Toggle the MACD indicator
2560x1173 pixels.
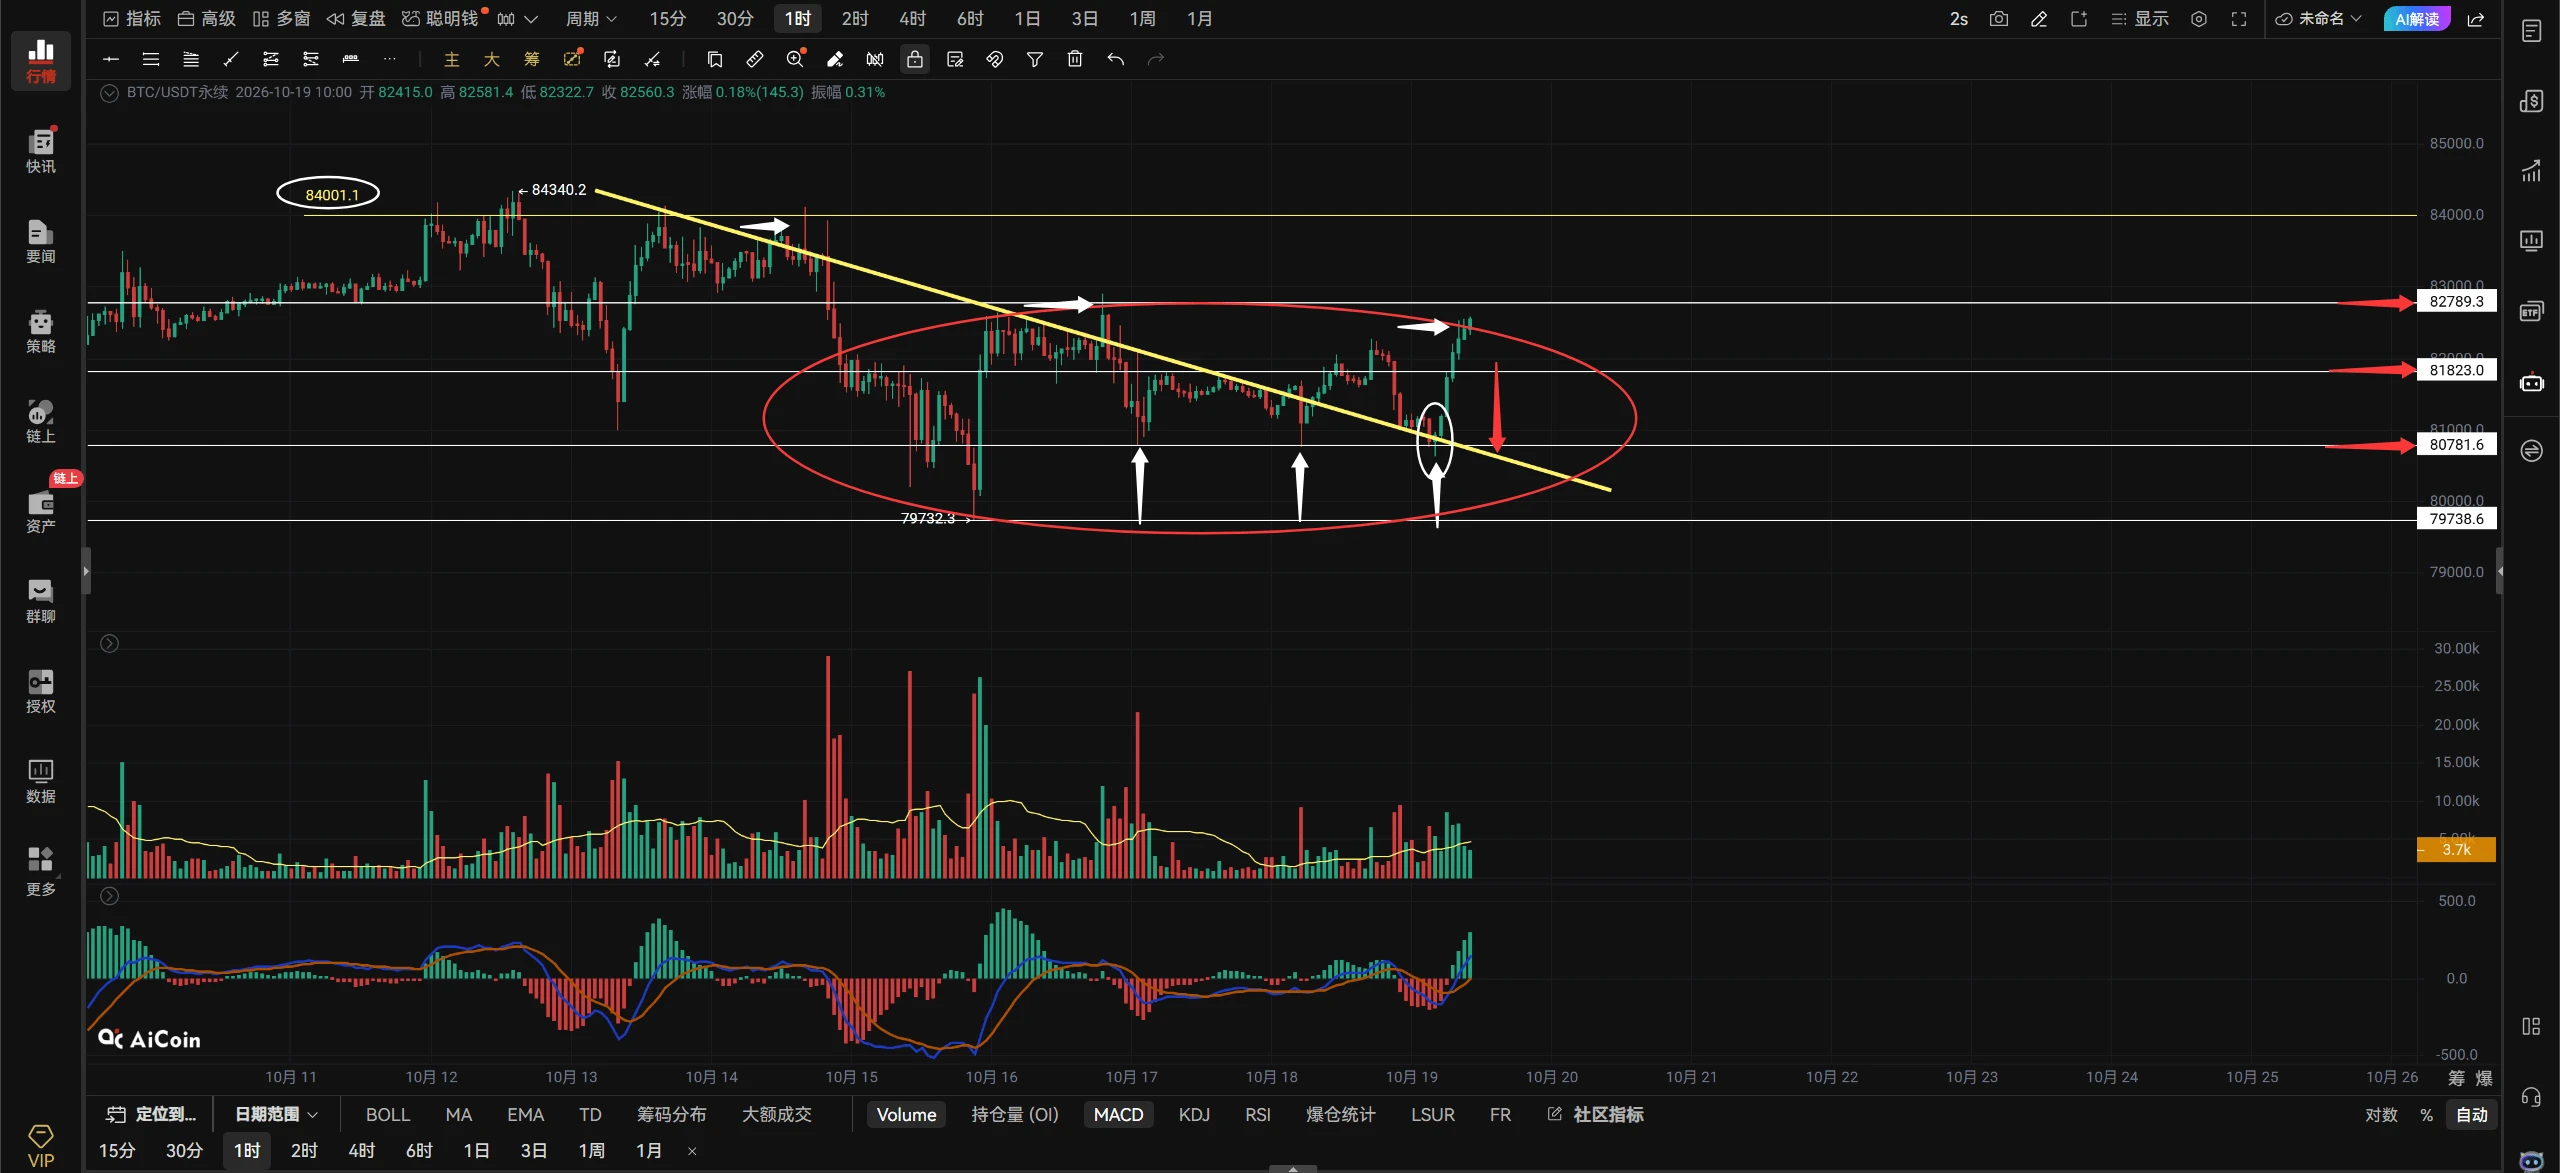pos(1118,1114)
